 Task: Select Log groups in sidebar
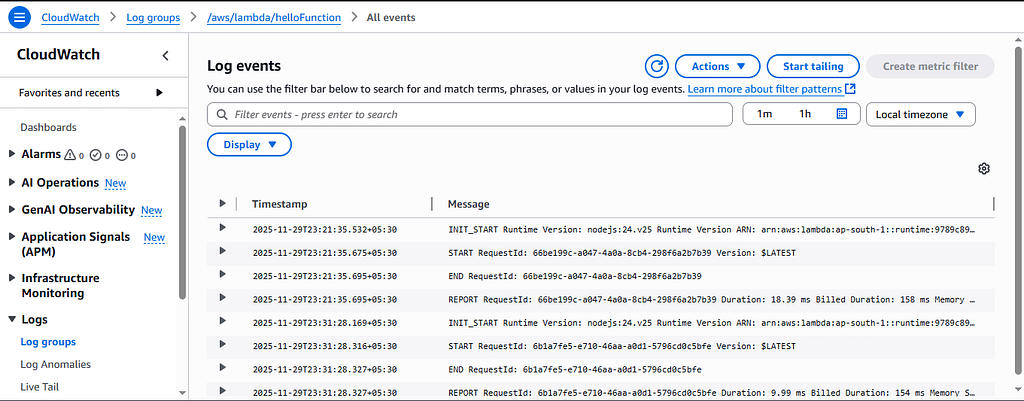(48, 342)
